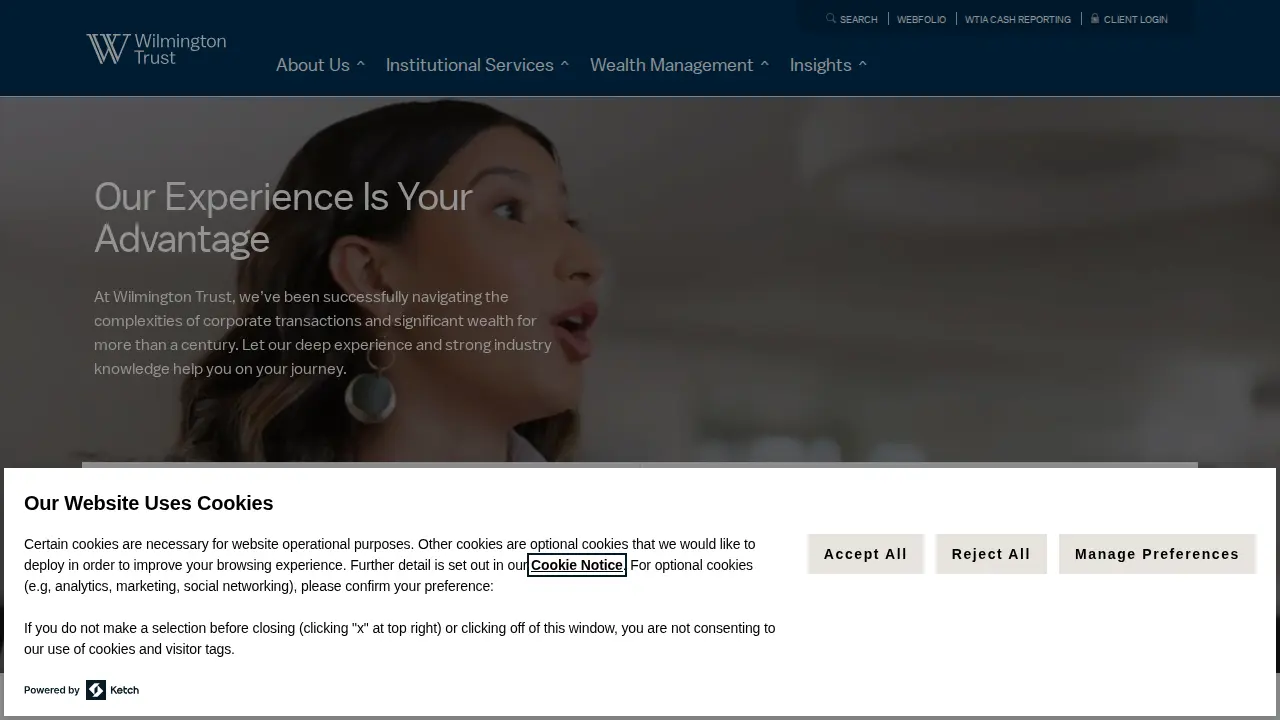Click the Ketch logo icon
The width and height of the screenshot is (1280, 720).
[x=96, y=690]
